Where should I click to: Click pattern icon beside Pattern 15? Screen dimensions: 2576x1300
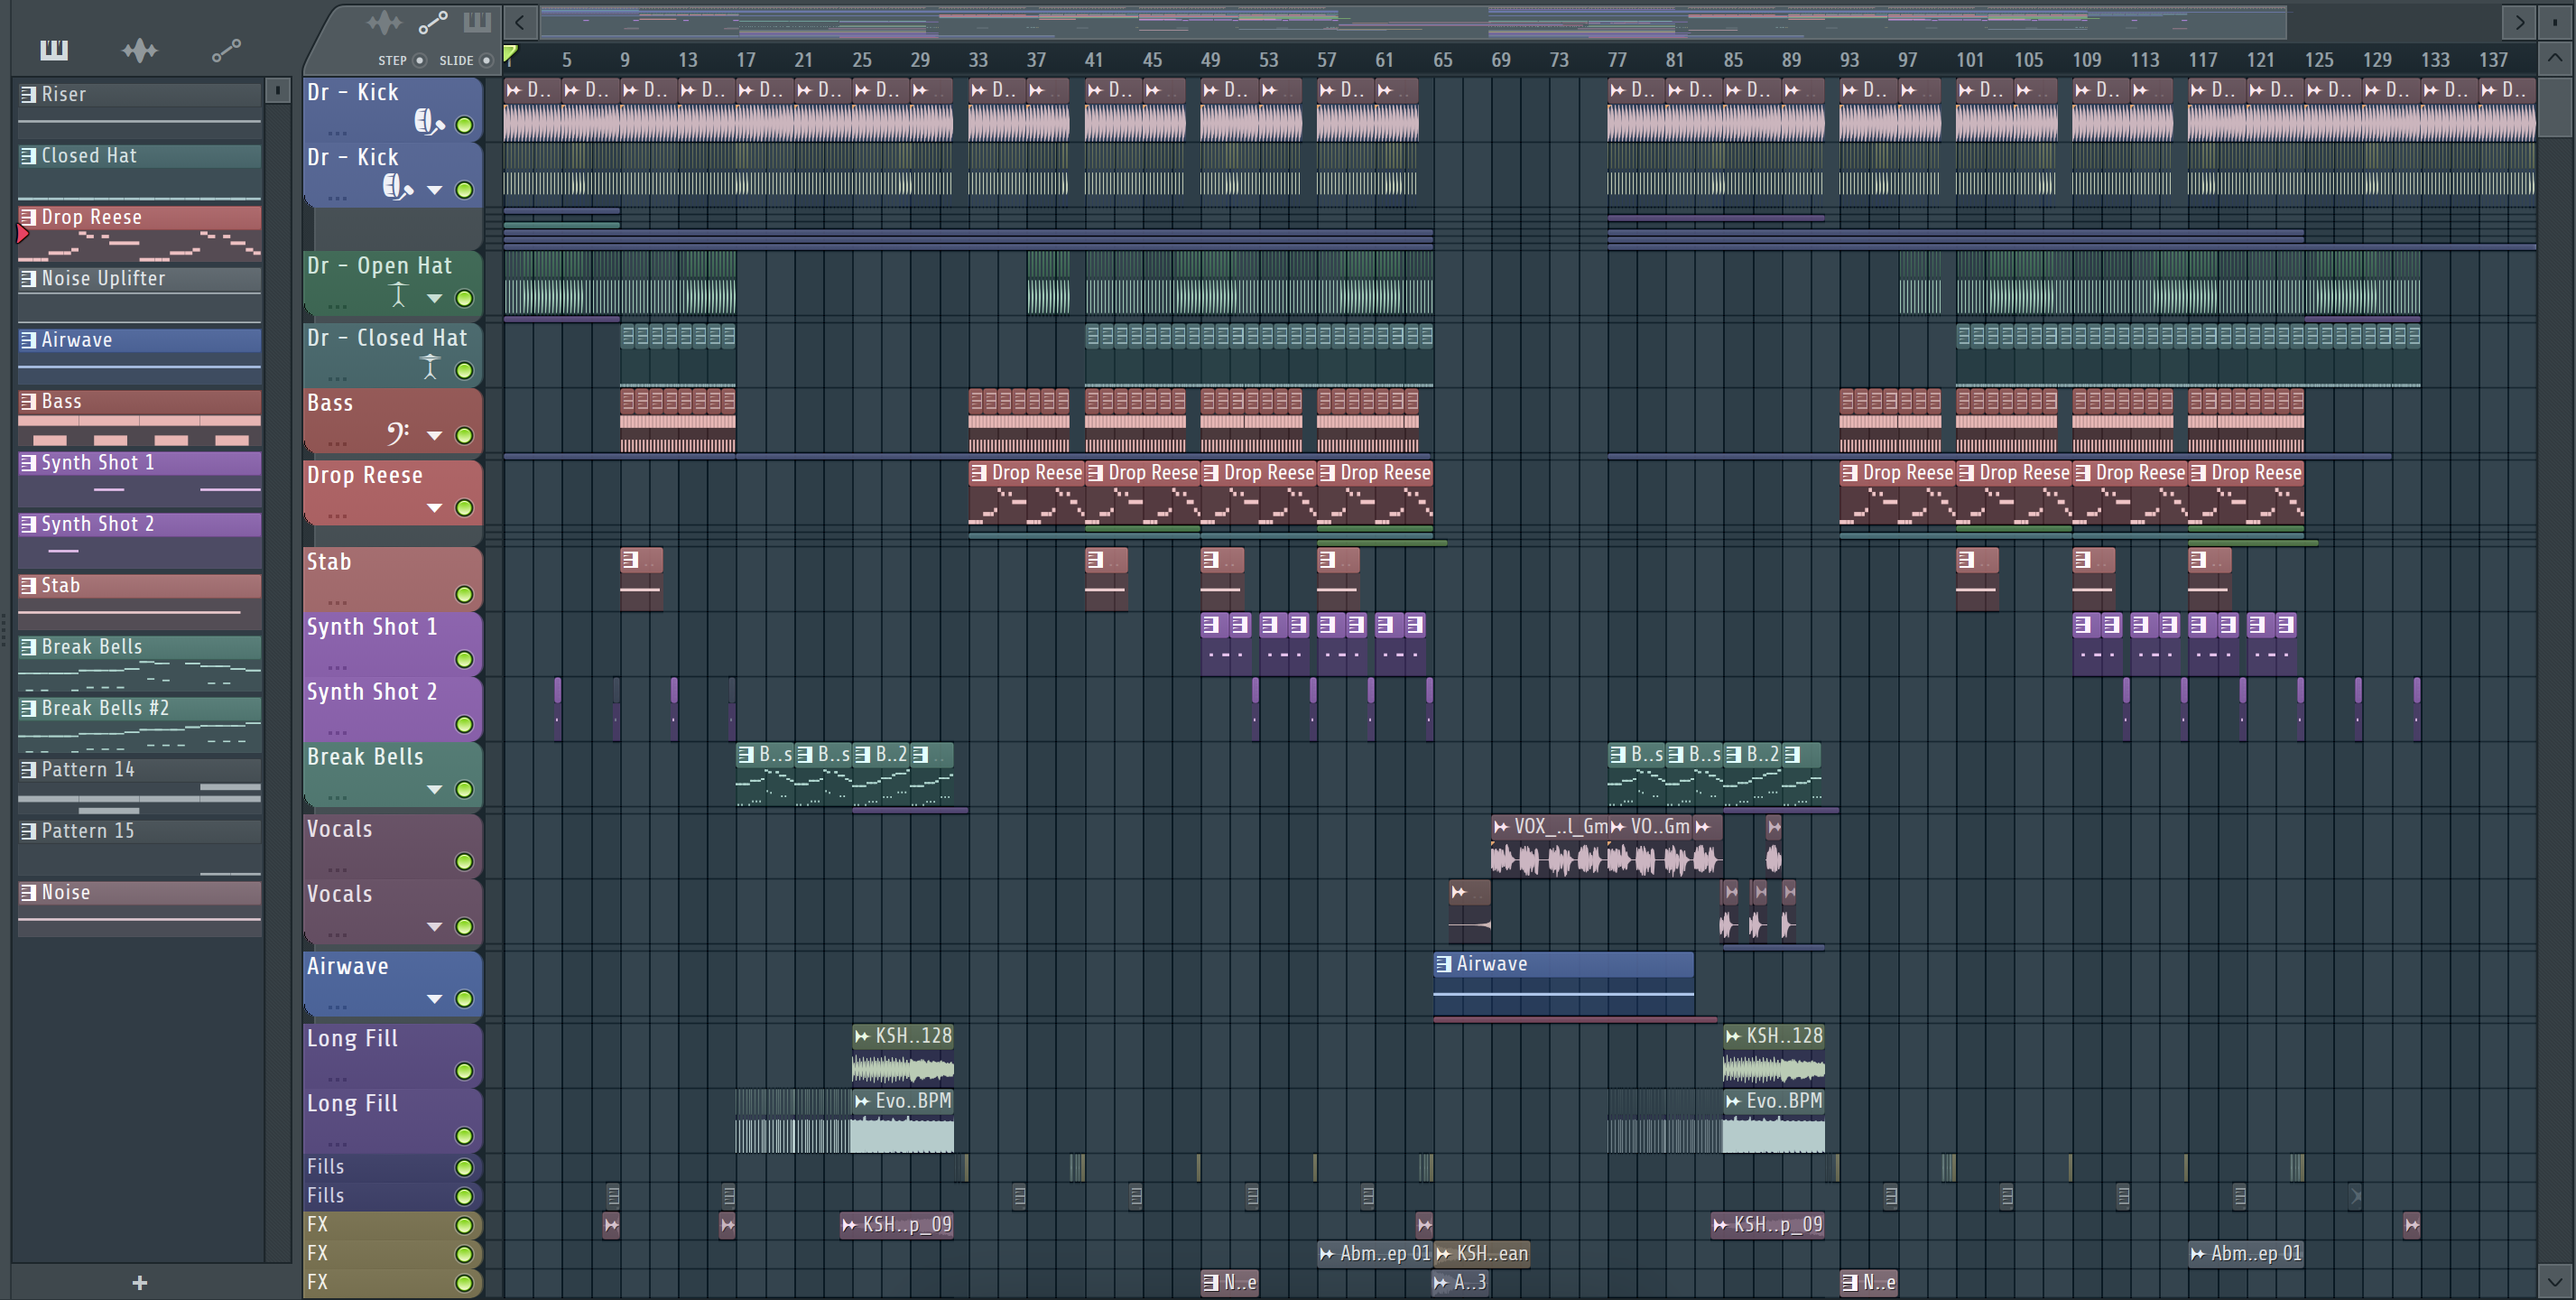pyautogui.click(x=28, y=831)
